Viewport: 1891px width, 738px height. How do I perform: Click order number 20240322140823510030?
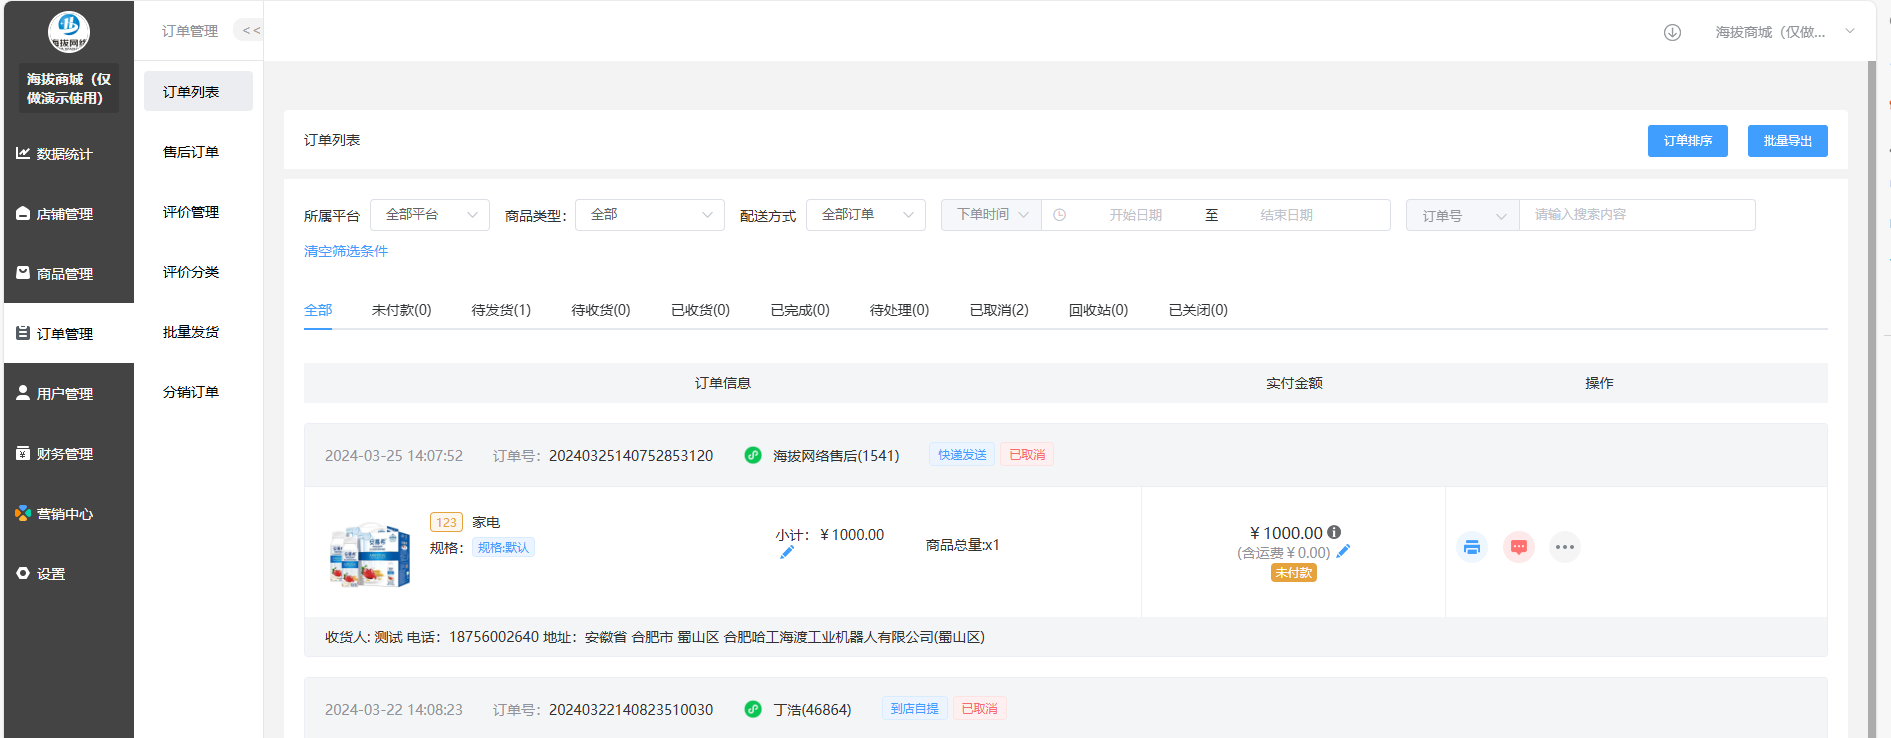(631, 710)
